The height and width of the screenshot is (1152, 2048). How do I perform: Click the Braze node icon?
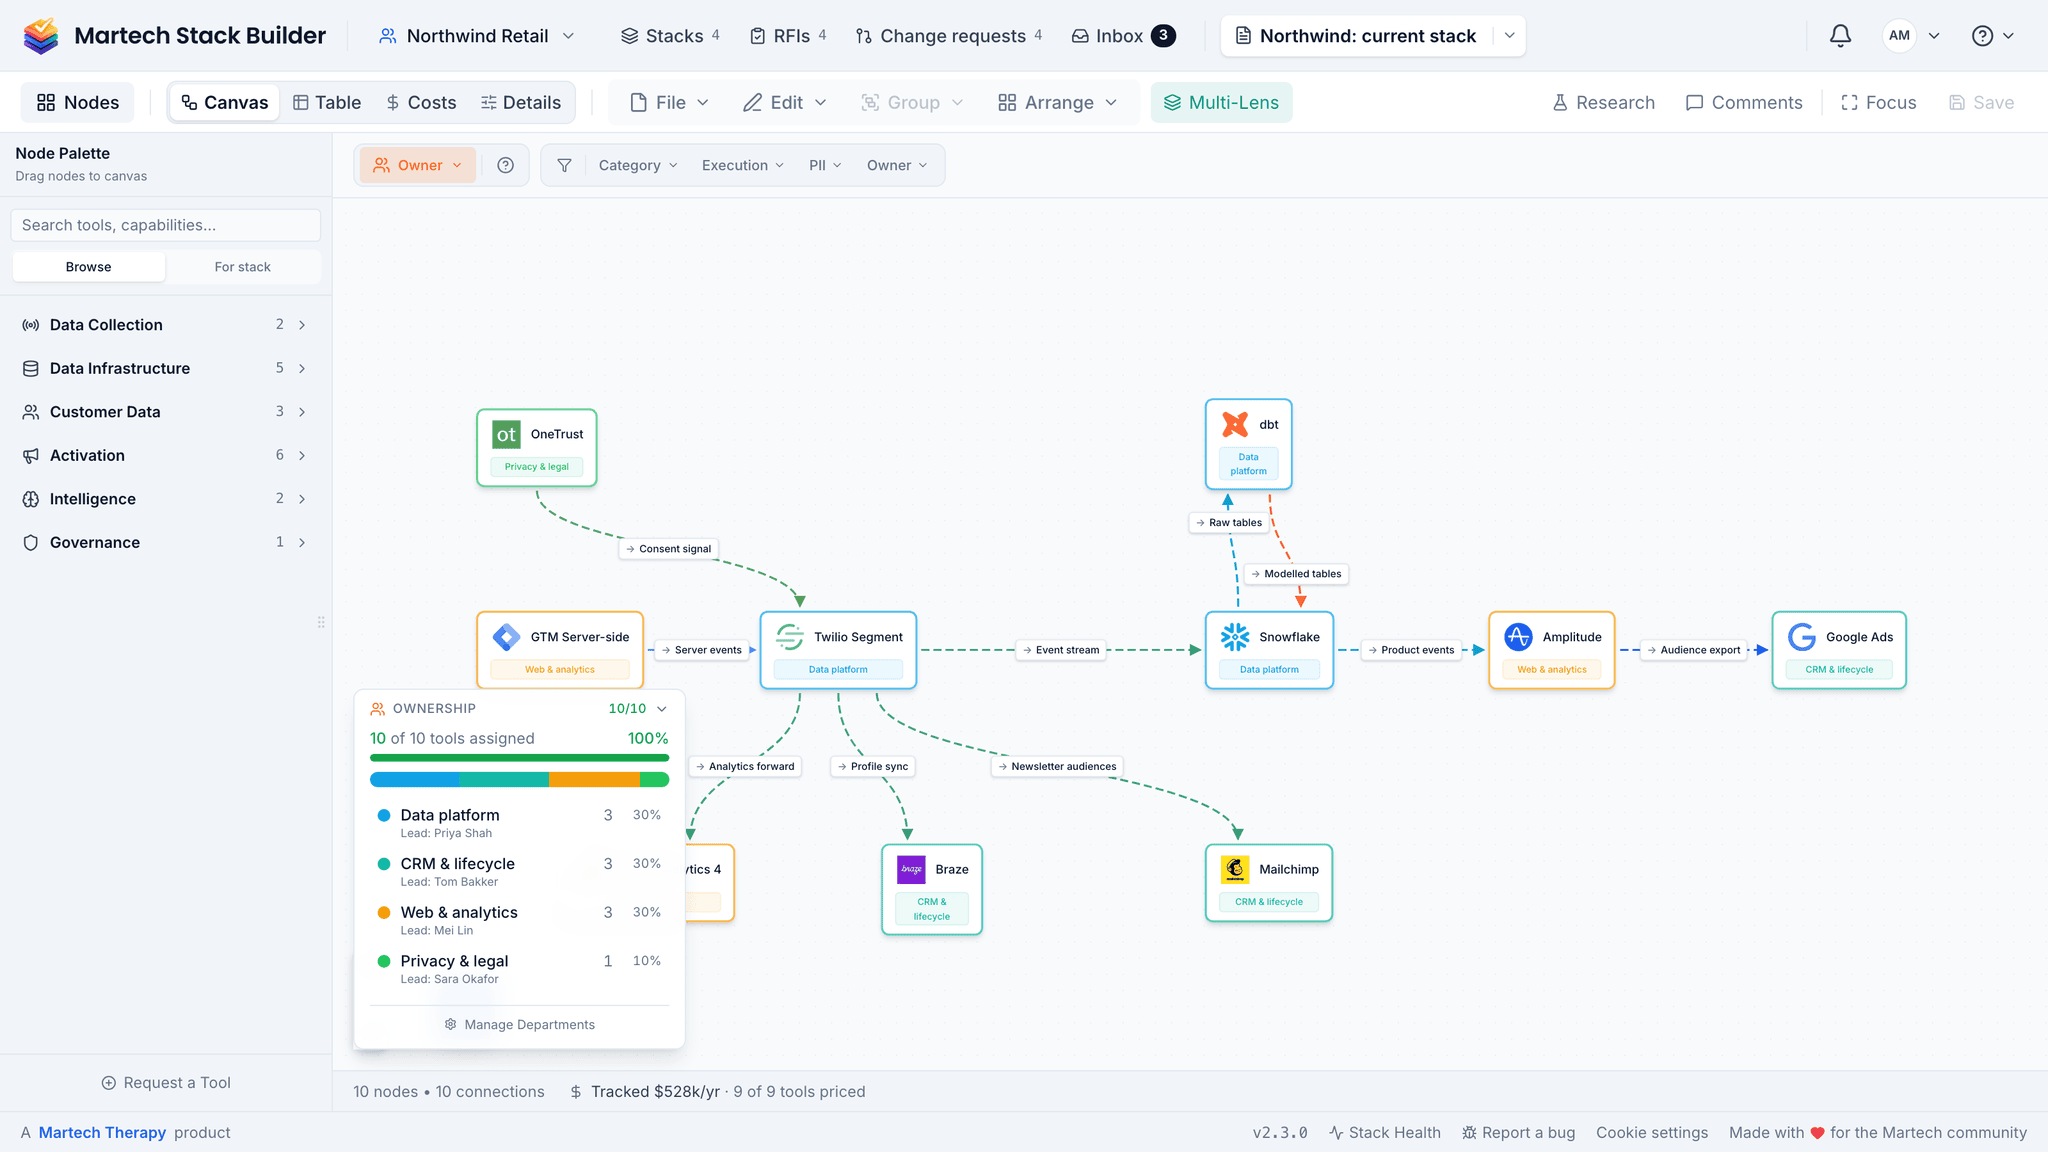pos(911,869)
